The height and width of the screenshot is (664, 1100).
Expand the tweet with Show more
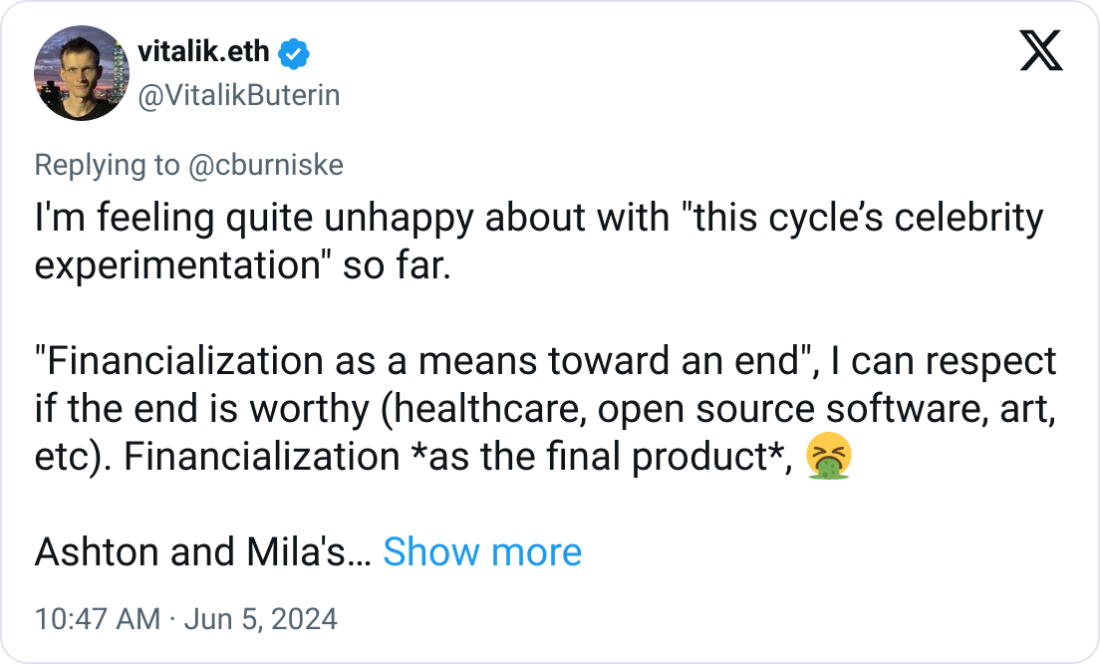pyautogui.click(x=482, y=552)
